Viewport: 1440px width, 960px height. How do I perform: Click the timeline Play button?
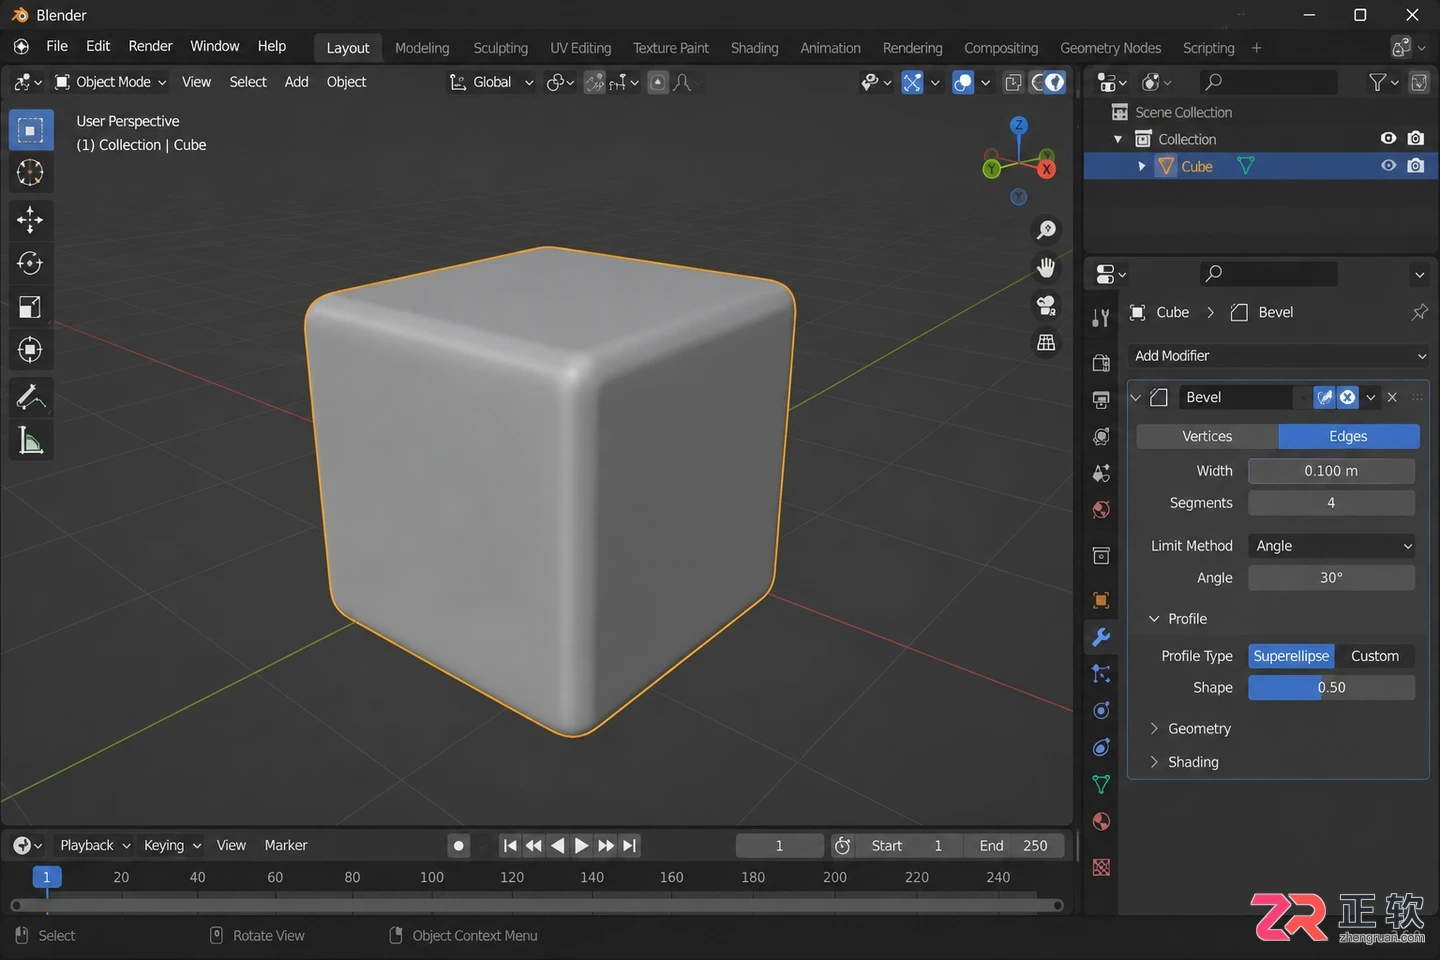point(581,846)
